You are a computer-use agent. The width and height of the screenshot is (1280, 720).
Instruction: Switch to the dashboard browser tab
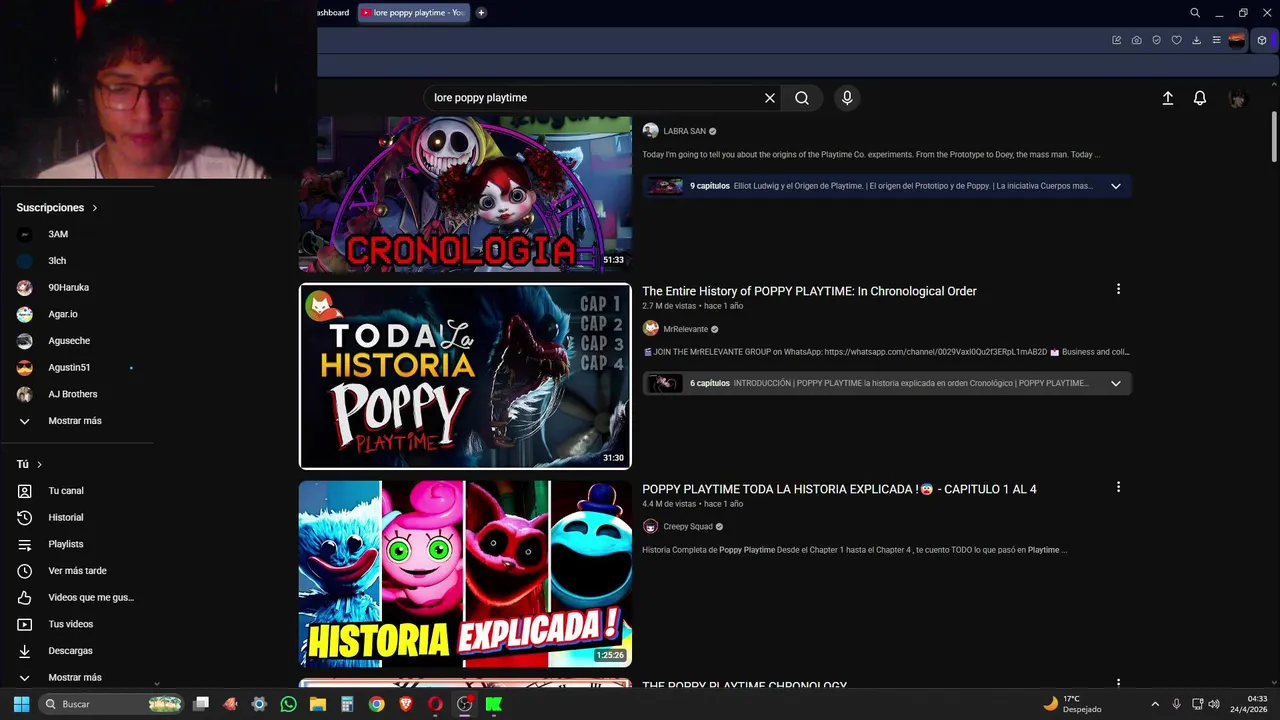coord(333,13)
